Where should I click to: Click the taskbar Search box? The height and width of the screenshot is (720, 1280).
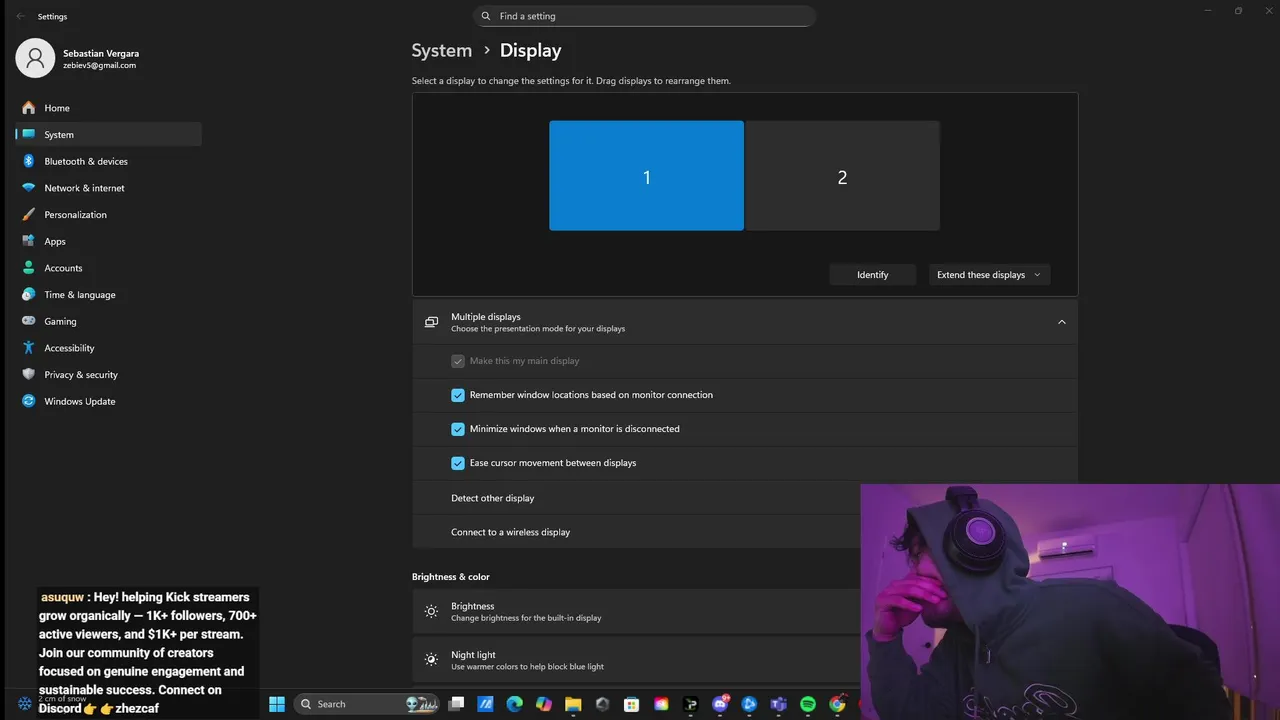pyautogui.click(x=367, y=704)
